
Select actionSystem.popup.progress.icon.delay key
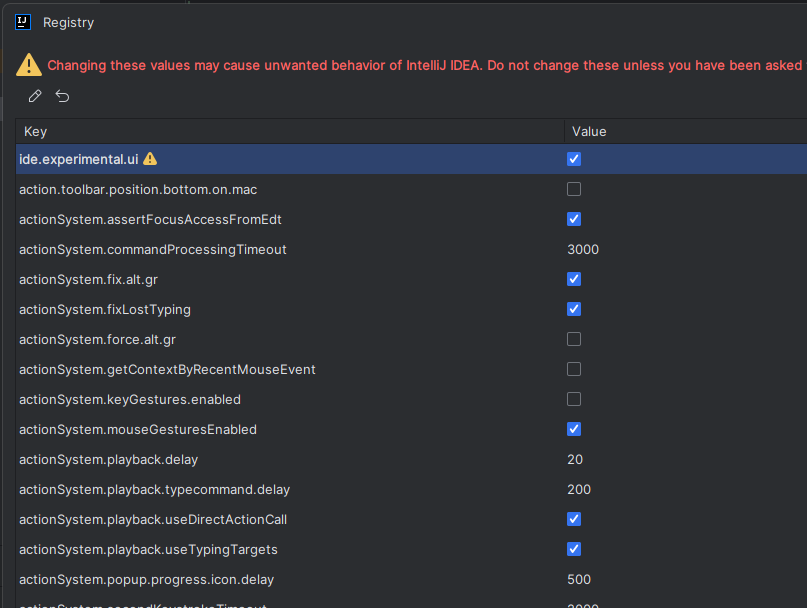[x=147, y=580]
